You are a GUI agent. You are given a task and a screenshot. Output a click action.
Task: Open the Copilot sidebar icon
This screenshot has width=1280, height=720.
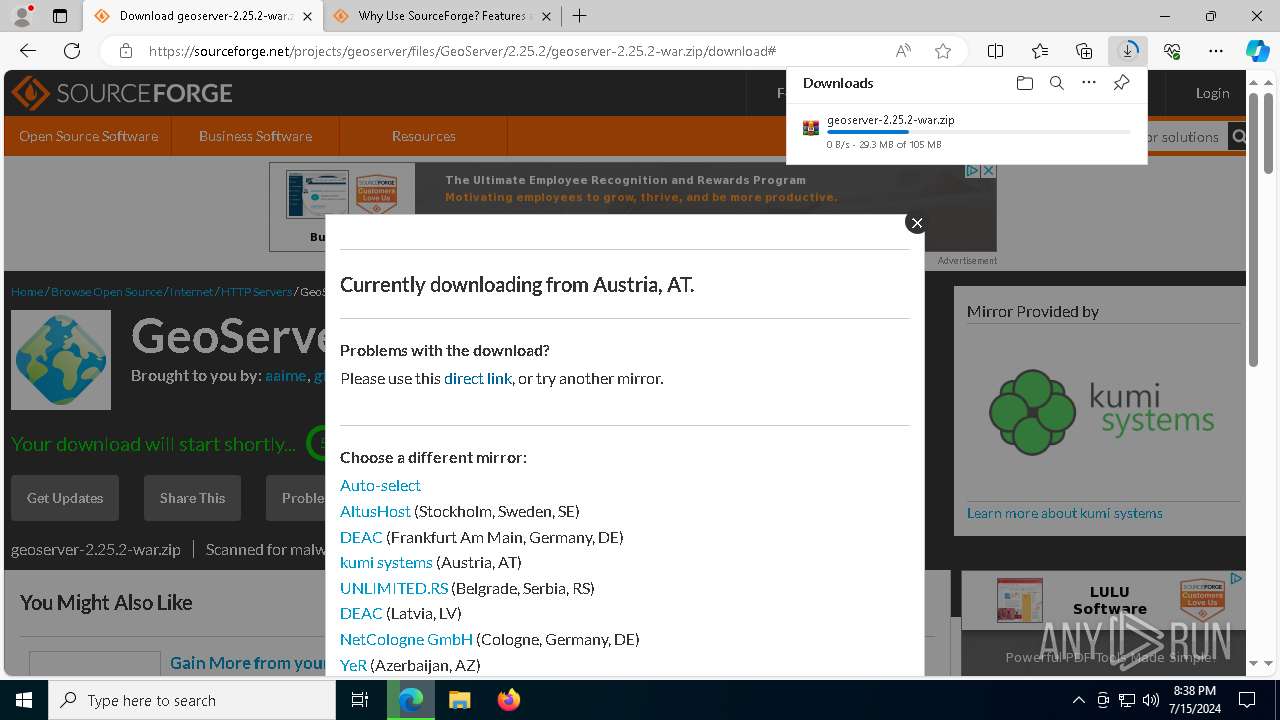click(1257, 51)
